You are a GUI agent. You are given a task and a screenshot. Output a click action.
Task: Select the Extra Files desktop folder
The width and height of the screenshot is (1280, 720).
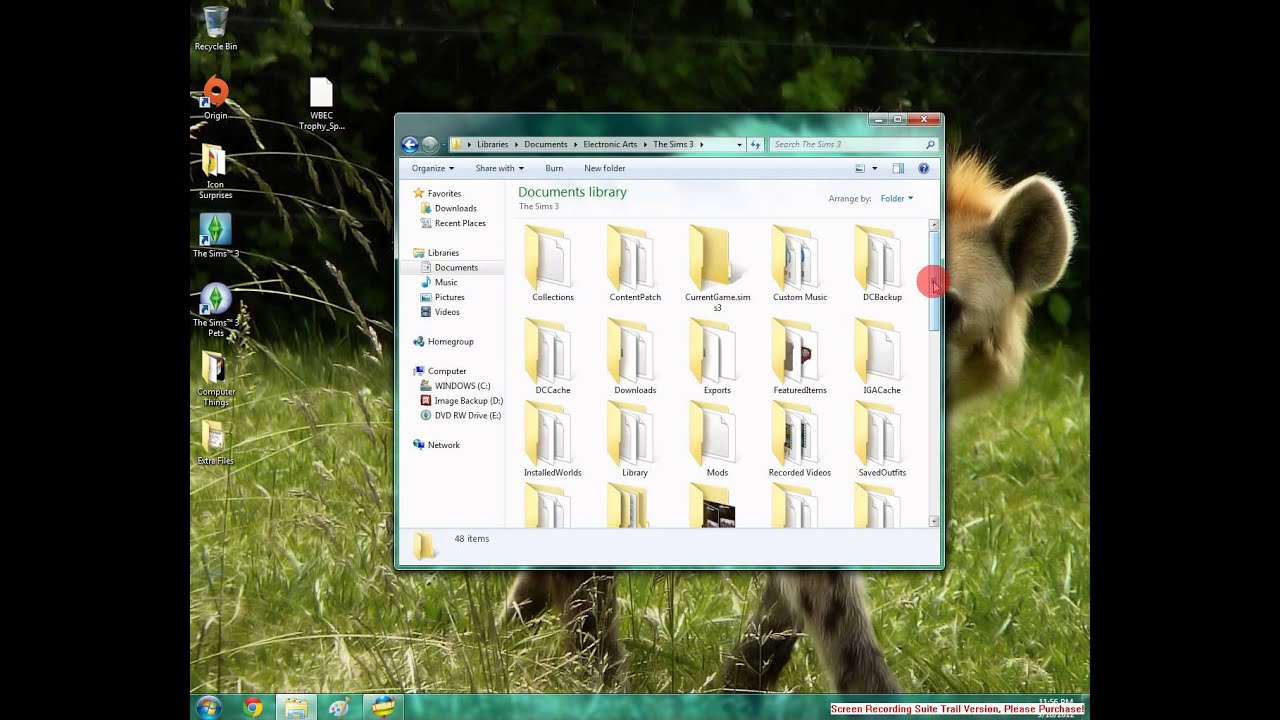click(x=215, y=443)
